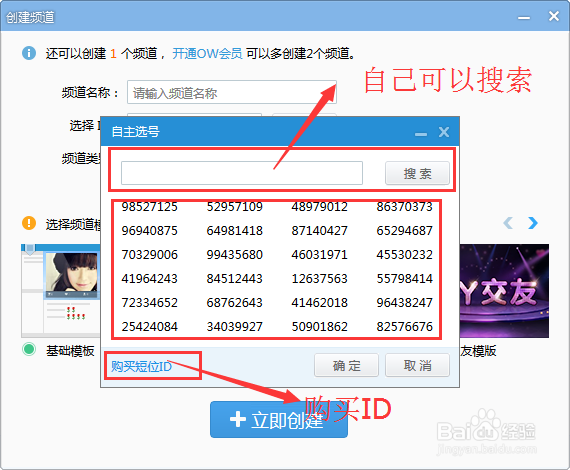Image resolution: width=570 pixels, height=470 pixels.
Task: Choose channel ID 72334652
Action: [x=149, y=302]
